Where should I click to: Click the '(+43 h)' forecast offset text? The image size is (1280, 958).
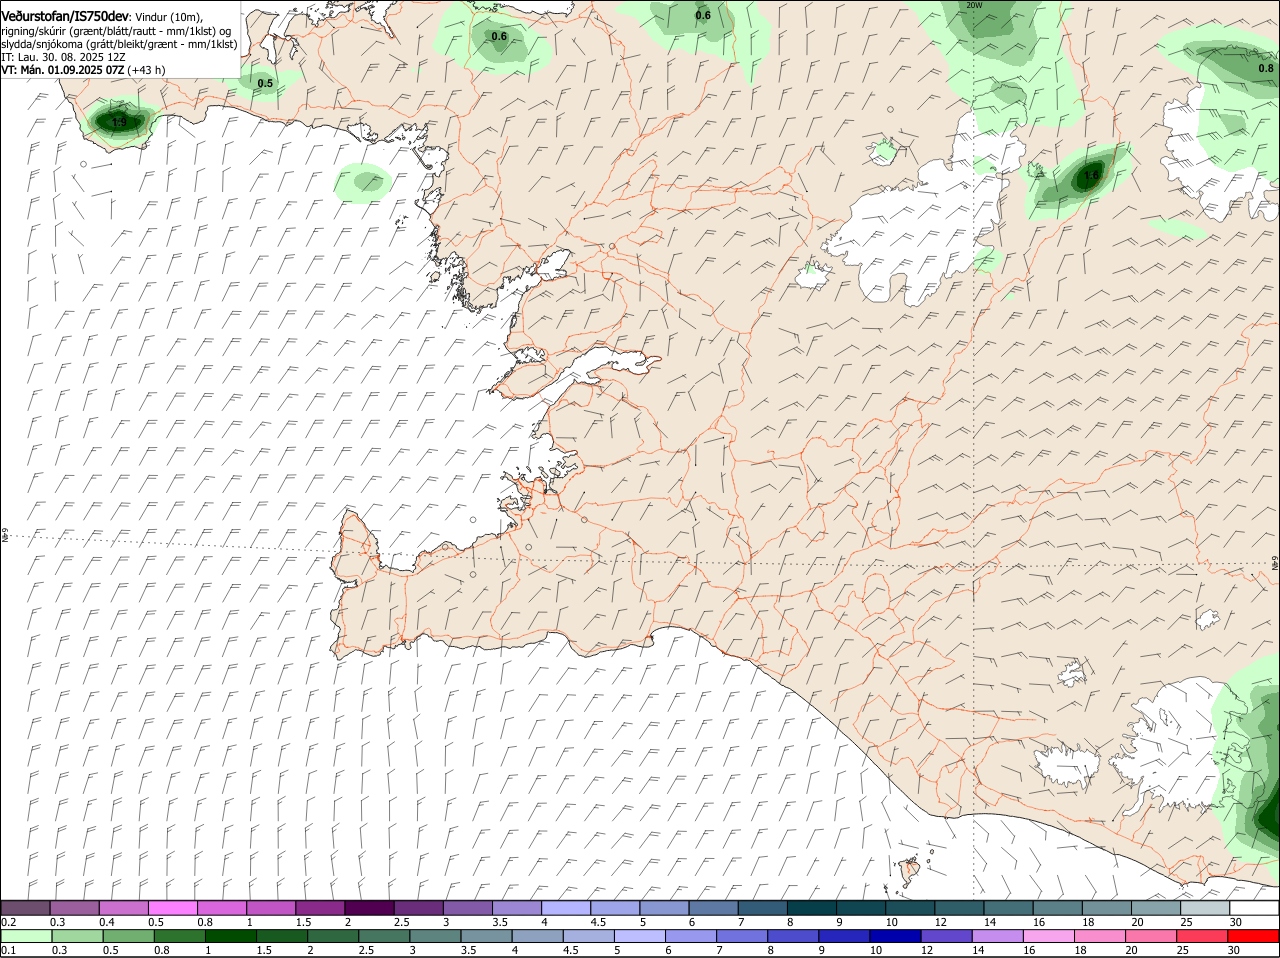pyautogui.click(x=147, y=70)
